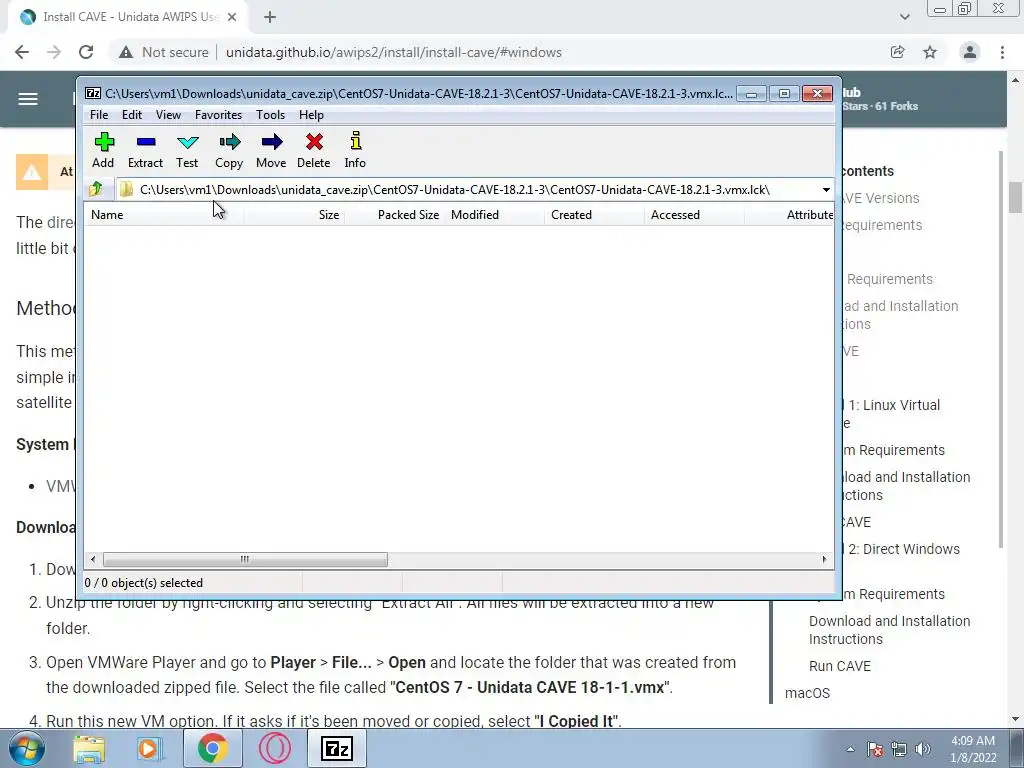Open the Chrome profile avatar menu
Viewport: 1024px width, 768px height.
[970, 52]
